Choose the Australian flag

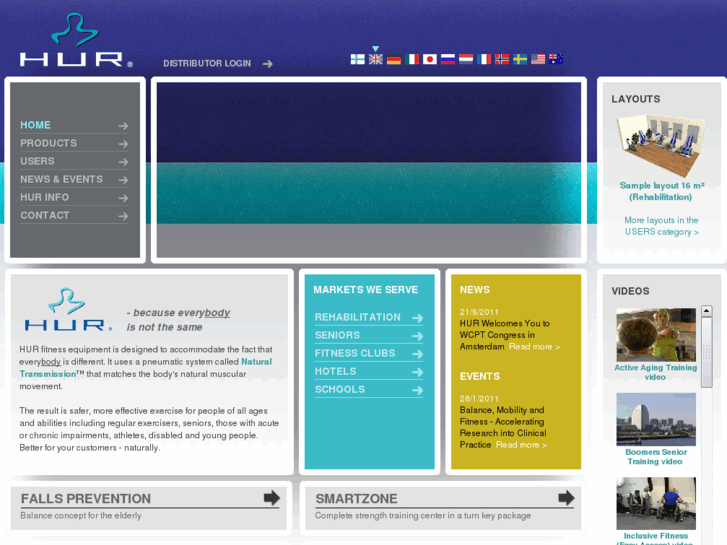[x=556, y=59]
